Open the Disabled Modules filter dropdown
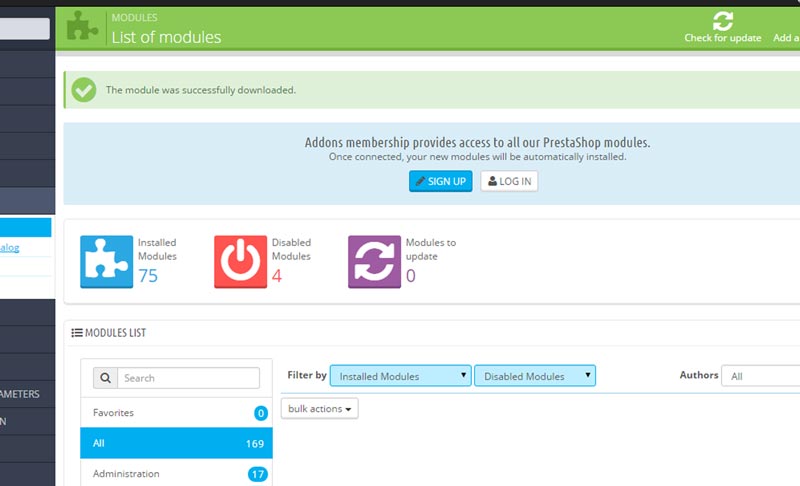This screenshot has width=800, height=486. click(535, 376)
